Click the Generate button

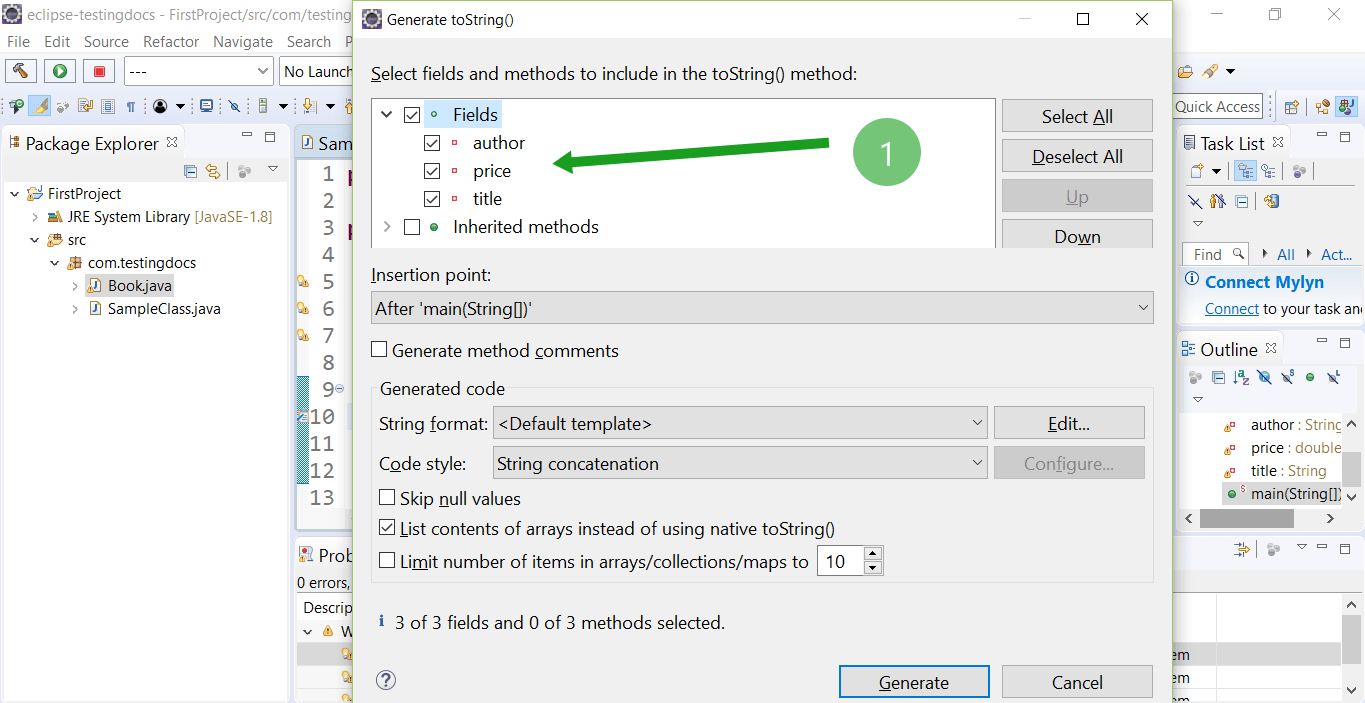coord(913,681)
